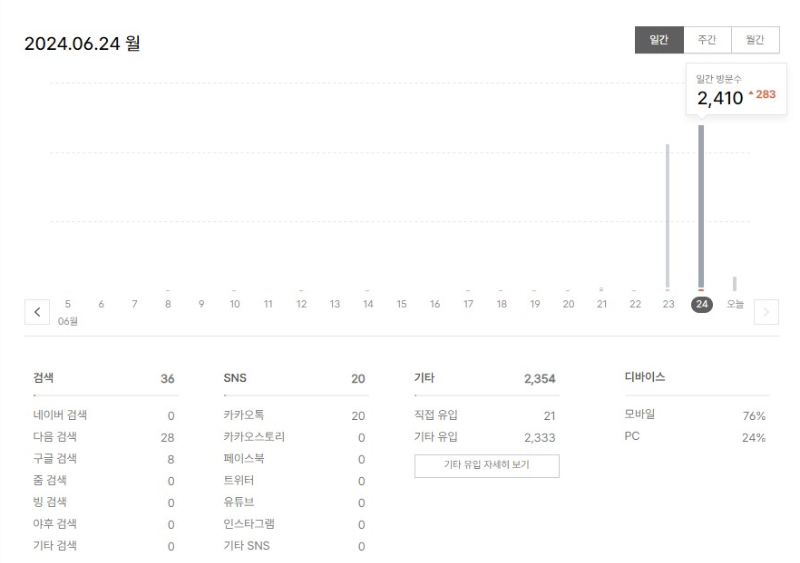
Task: Select date 10 on the timeline
Action: pyautogui.click(x=235, y=304)
